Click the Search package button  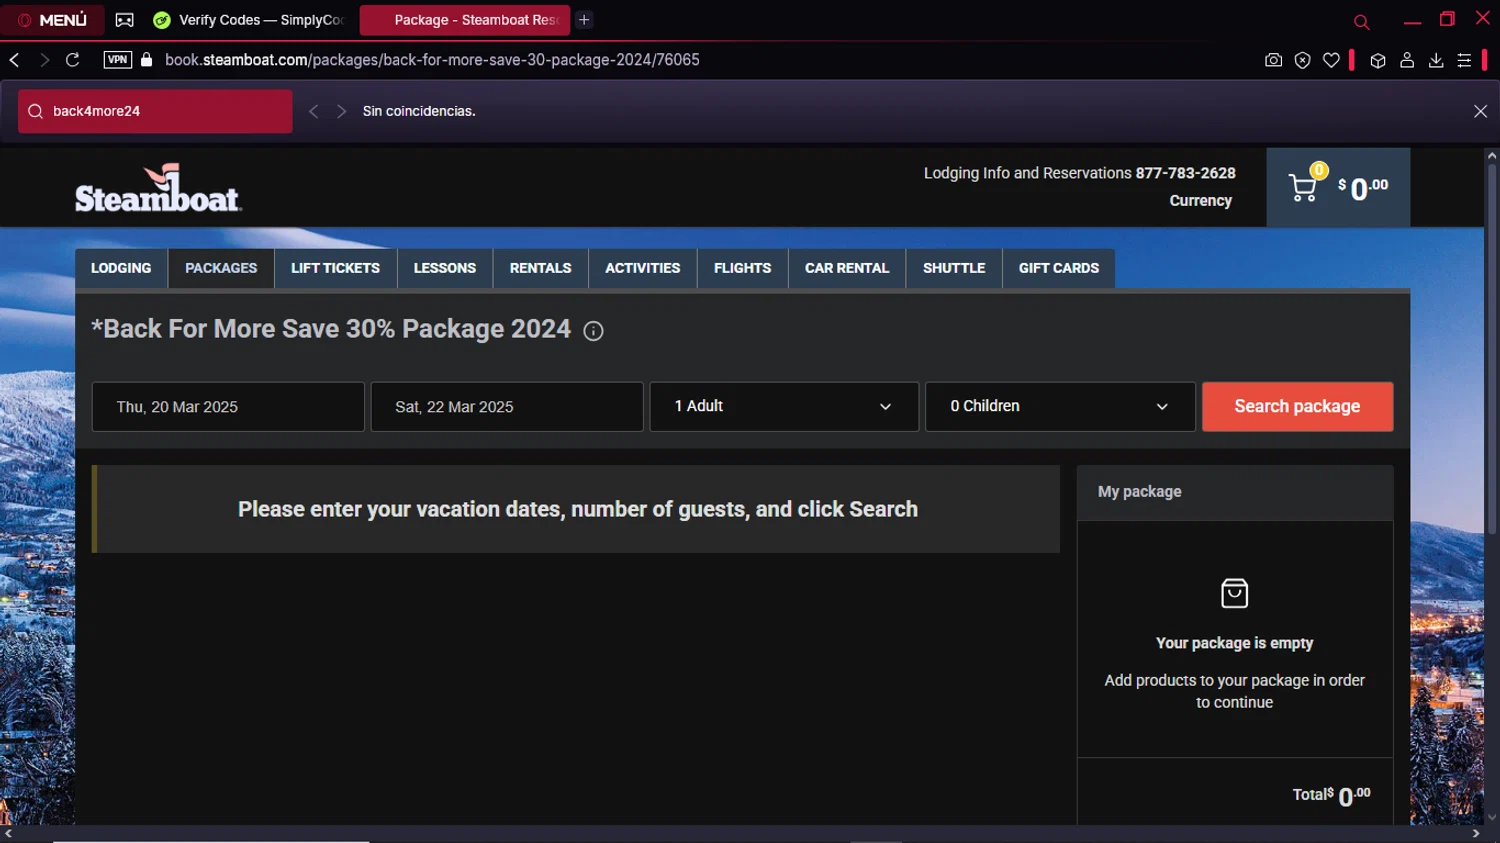click(1297, 407)
